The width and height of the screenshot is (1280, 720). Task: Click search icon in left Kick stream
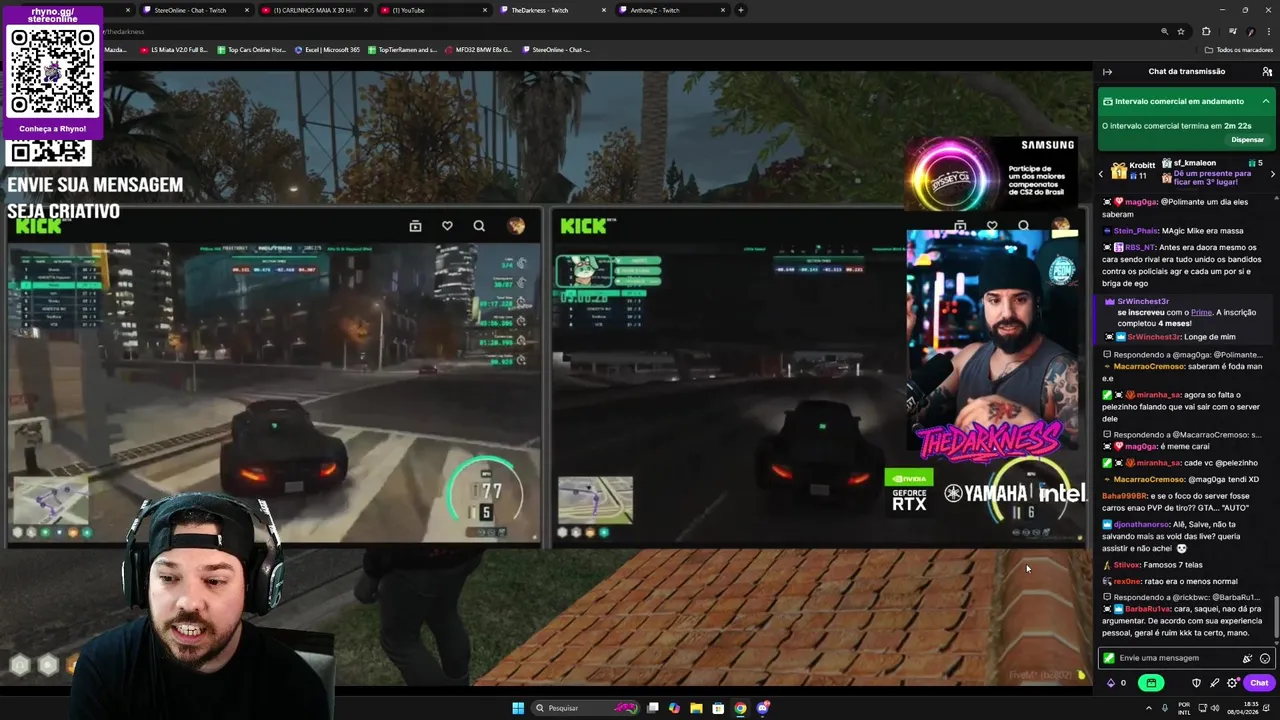click(x=479, y=226)
